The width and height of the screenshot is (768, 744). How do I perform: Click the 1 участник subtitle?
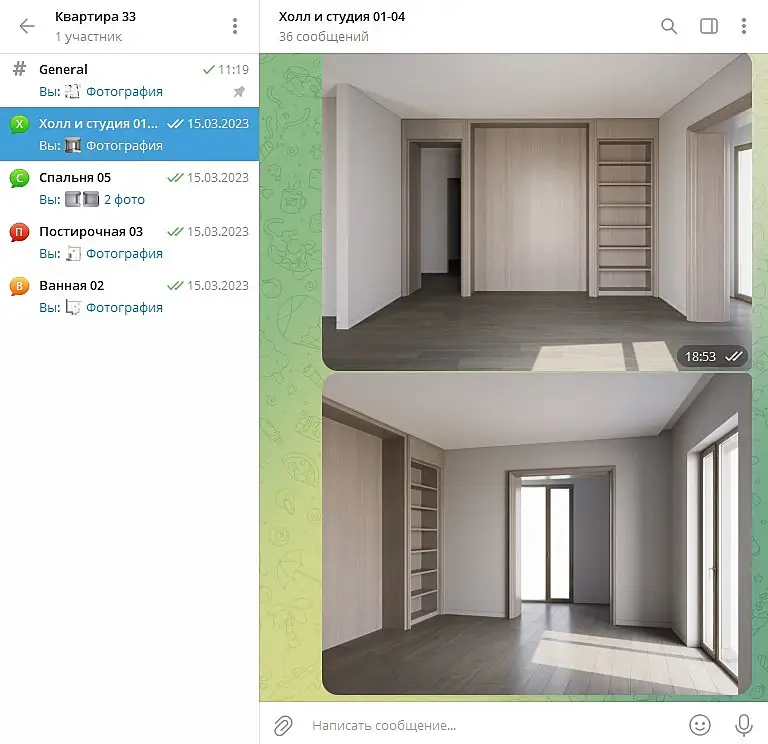(88, 37)
